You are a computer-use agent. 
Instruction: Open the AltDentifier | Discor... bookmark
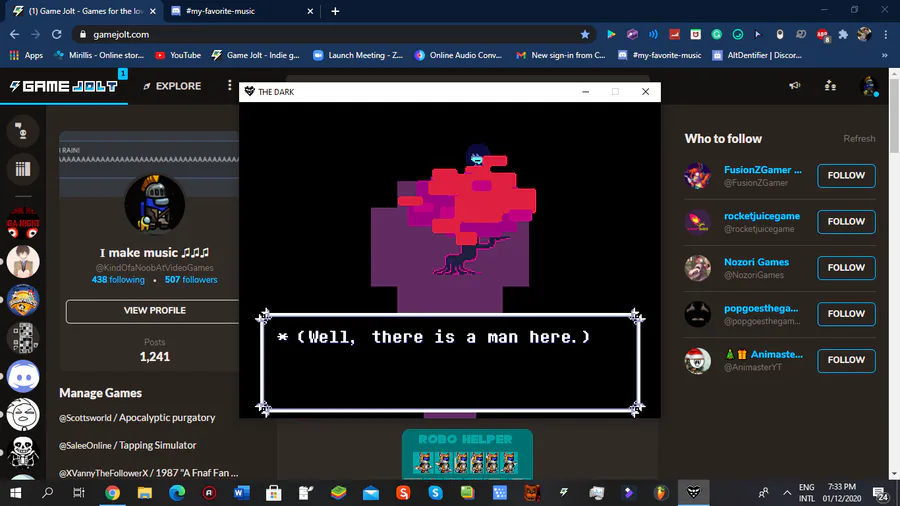click(757, 55)
